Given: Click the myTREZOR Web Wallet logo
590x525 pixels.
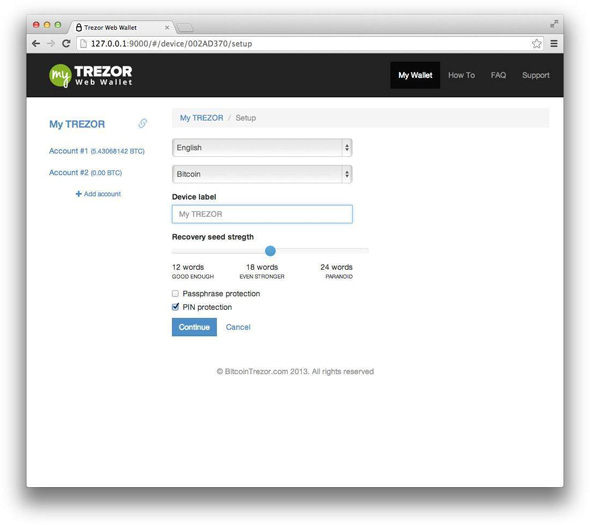Looking at the screenshot, I should click(x=91, y=75).
